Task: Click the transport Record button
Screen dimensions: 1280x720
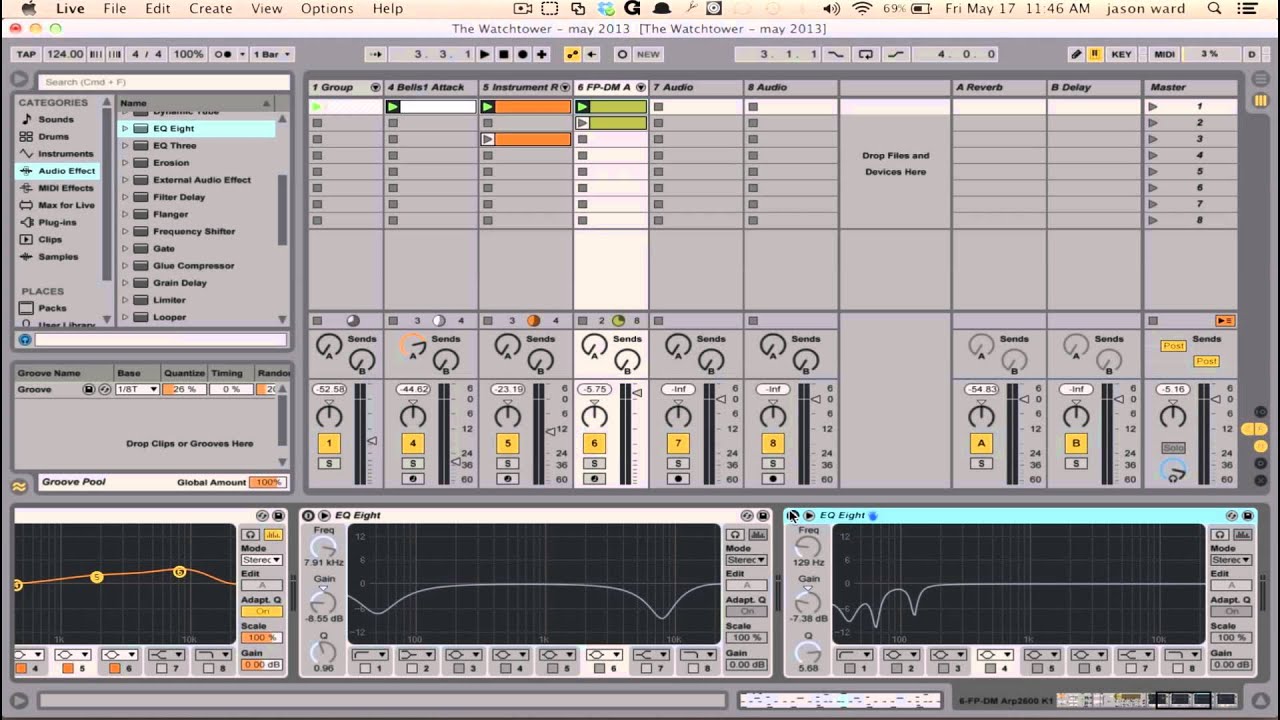Action: point(523,54)
